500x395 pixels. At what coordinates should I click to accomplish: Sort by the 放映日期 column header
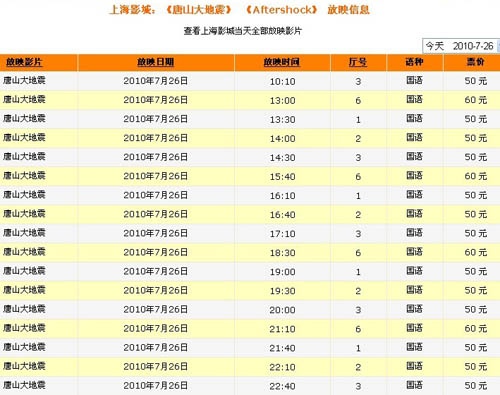(x=156, y=62)
